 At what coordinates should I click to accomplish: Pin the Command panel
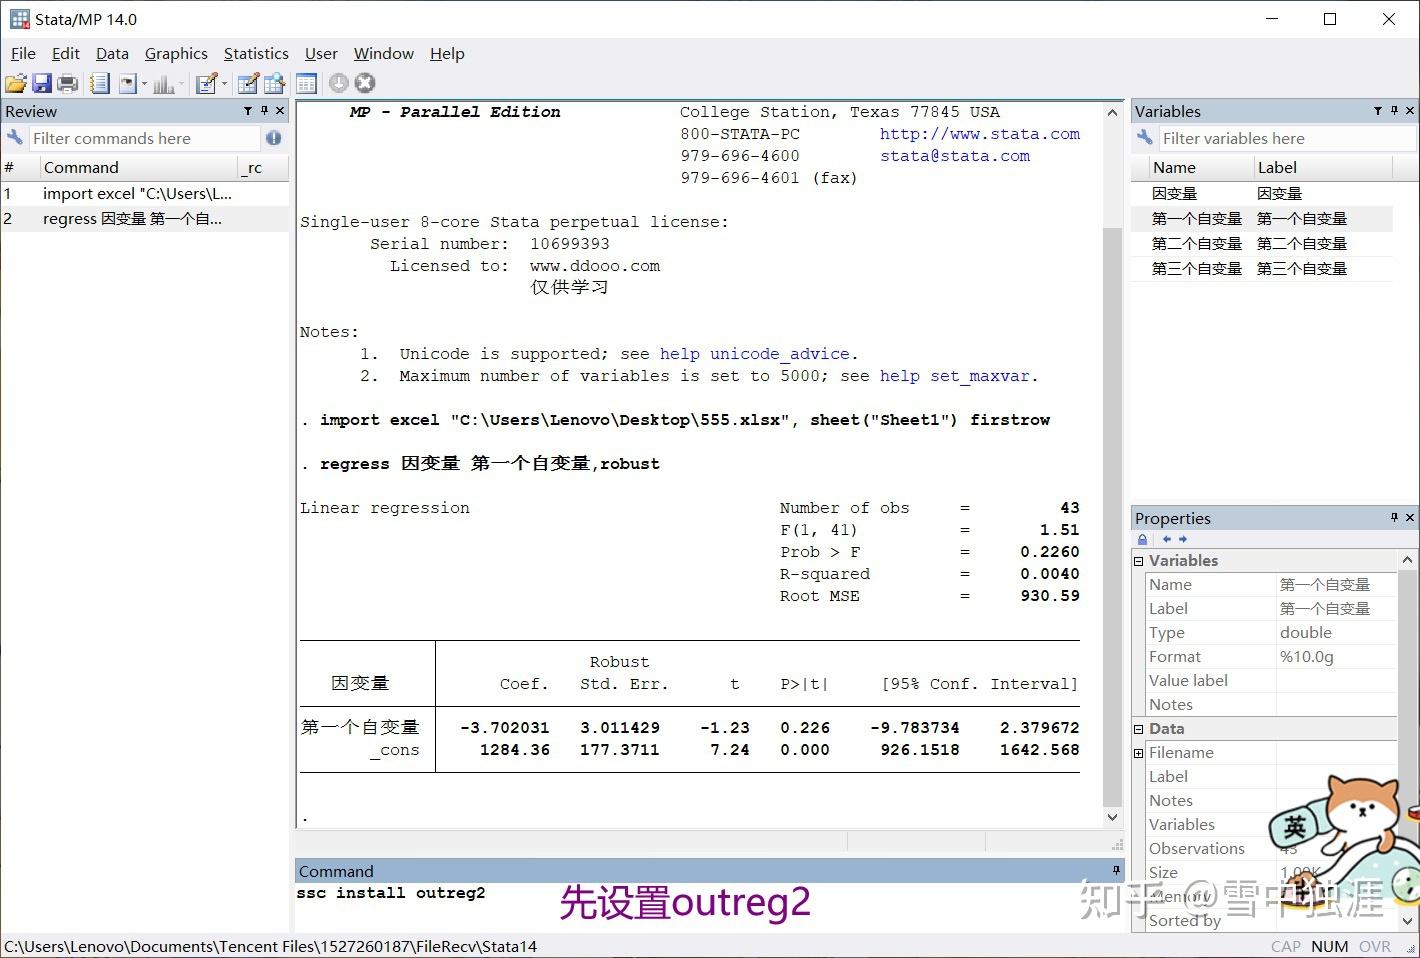click(x=1116, y=871)
